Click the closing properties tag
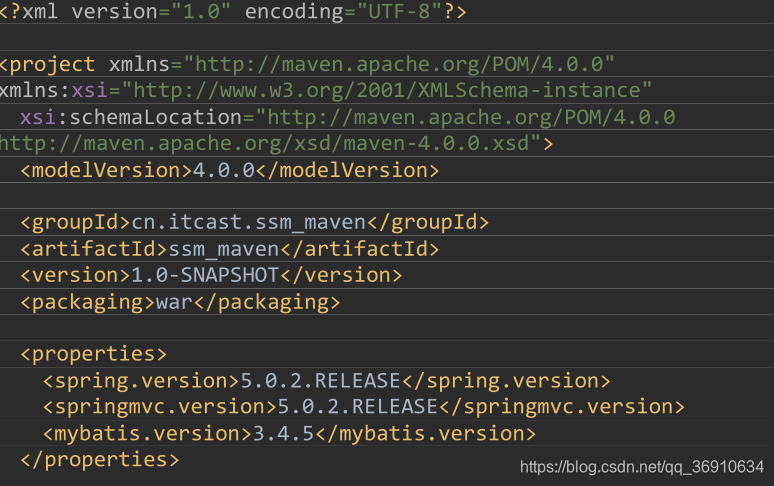Viewport: 774px width, 486px height. [x=100, y=459]
